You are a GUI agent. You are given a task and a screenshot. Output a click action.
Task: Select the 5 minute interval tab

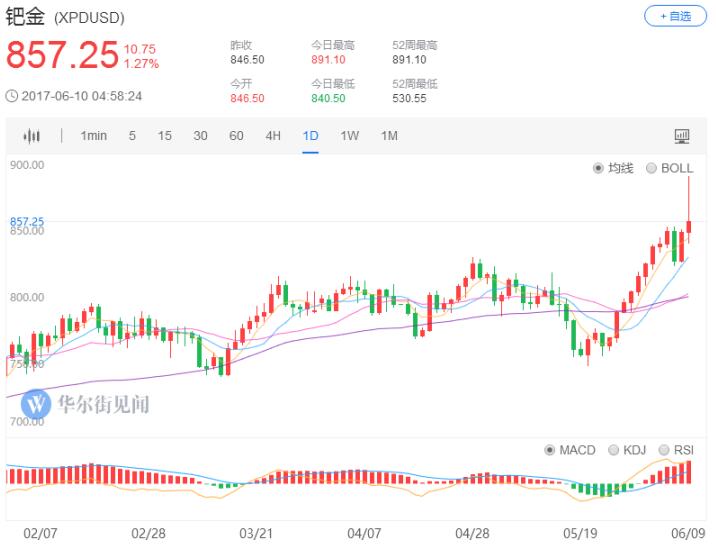point(132,136)
